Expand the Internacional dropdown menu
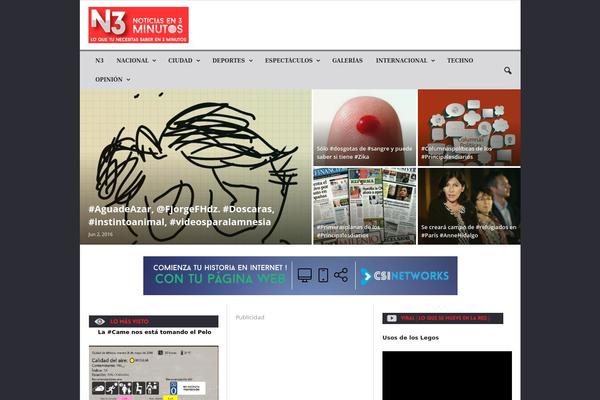The width and height of the screenshot is (600, 400). (405, 60)
